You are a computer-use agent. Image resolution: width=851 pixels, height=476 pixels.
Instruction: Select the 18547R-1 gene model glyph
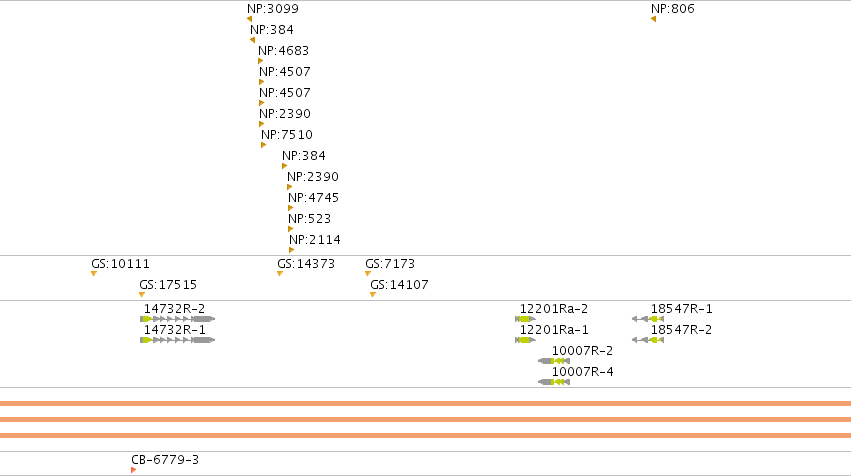648,319
